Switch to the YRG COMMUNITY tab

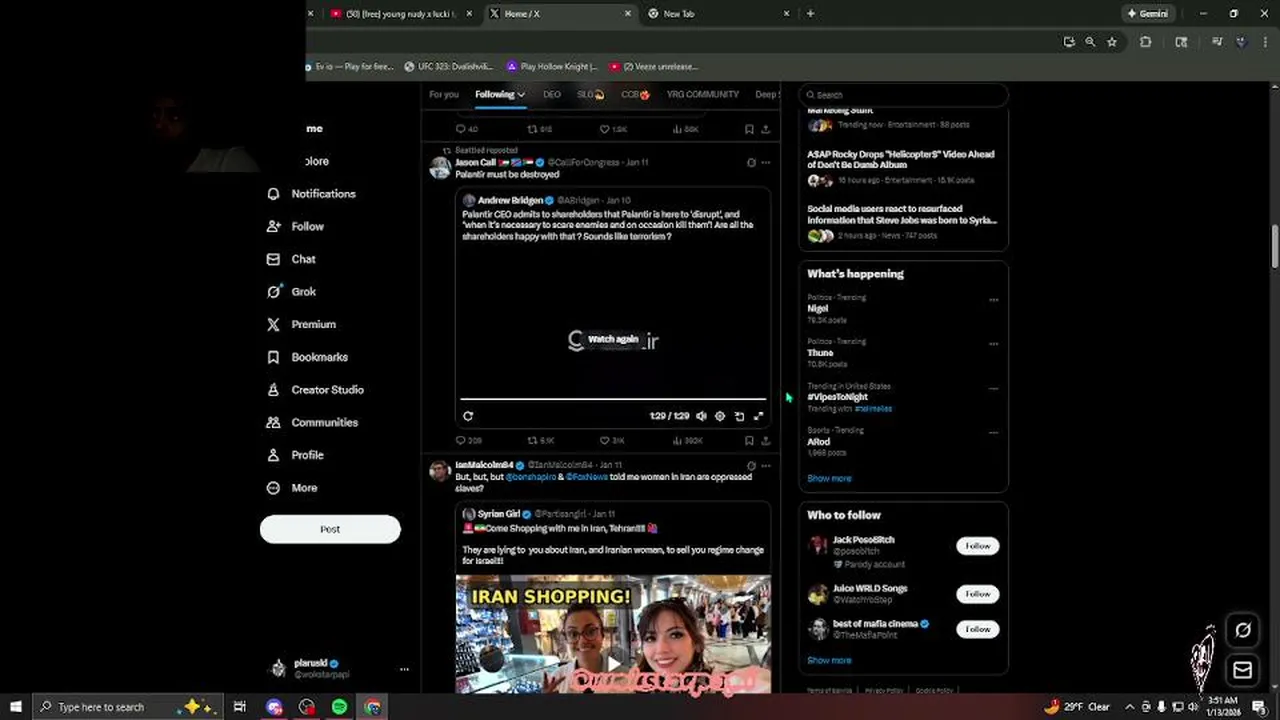pos(703,95)
